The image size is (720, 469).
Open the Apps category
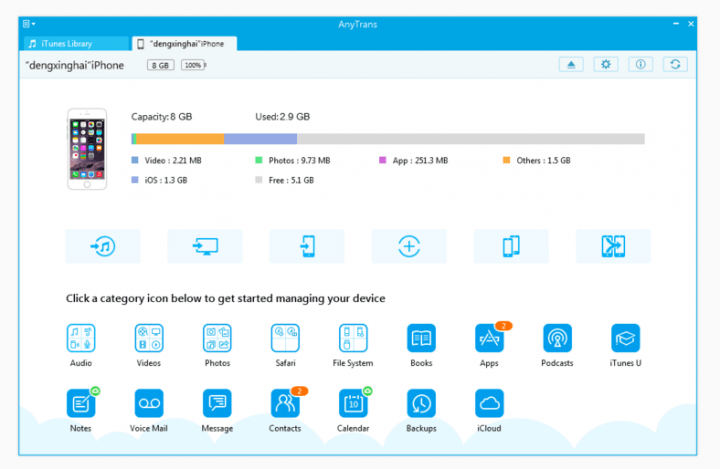click(489, 338)
